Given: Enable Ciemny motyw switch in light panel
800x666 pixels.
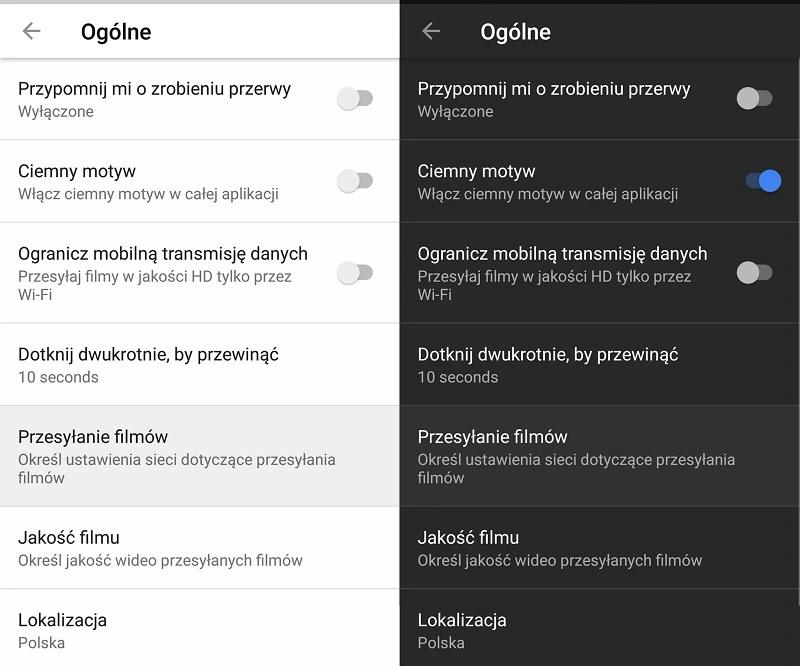Looking at the screenshot, I should coord(355,181).
